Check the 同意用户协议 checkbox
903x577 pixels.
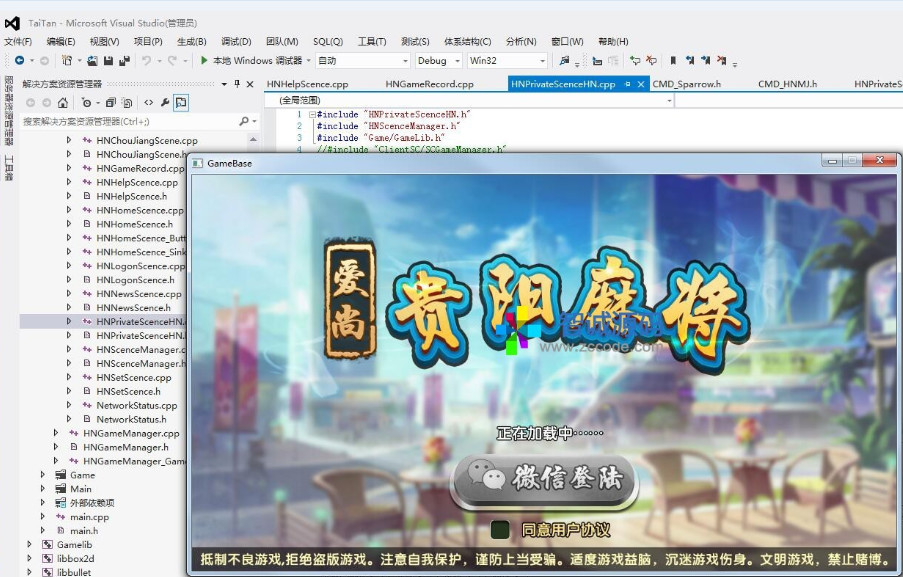pyautogui.click(x=500, y=530)
